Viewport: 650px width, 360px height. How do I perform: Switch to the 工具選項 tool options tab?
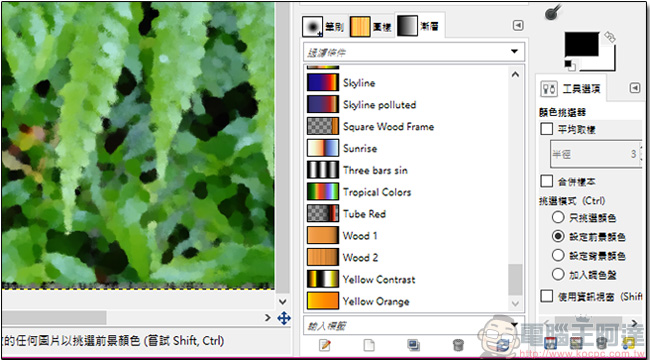pos(571,88)
